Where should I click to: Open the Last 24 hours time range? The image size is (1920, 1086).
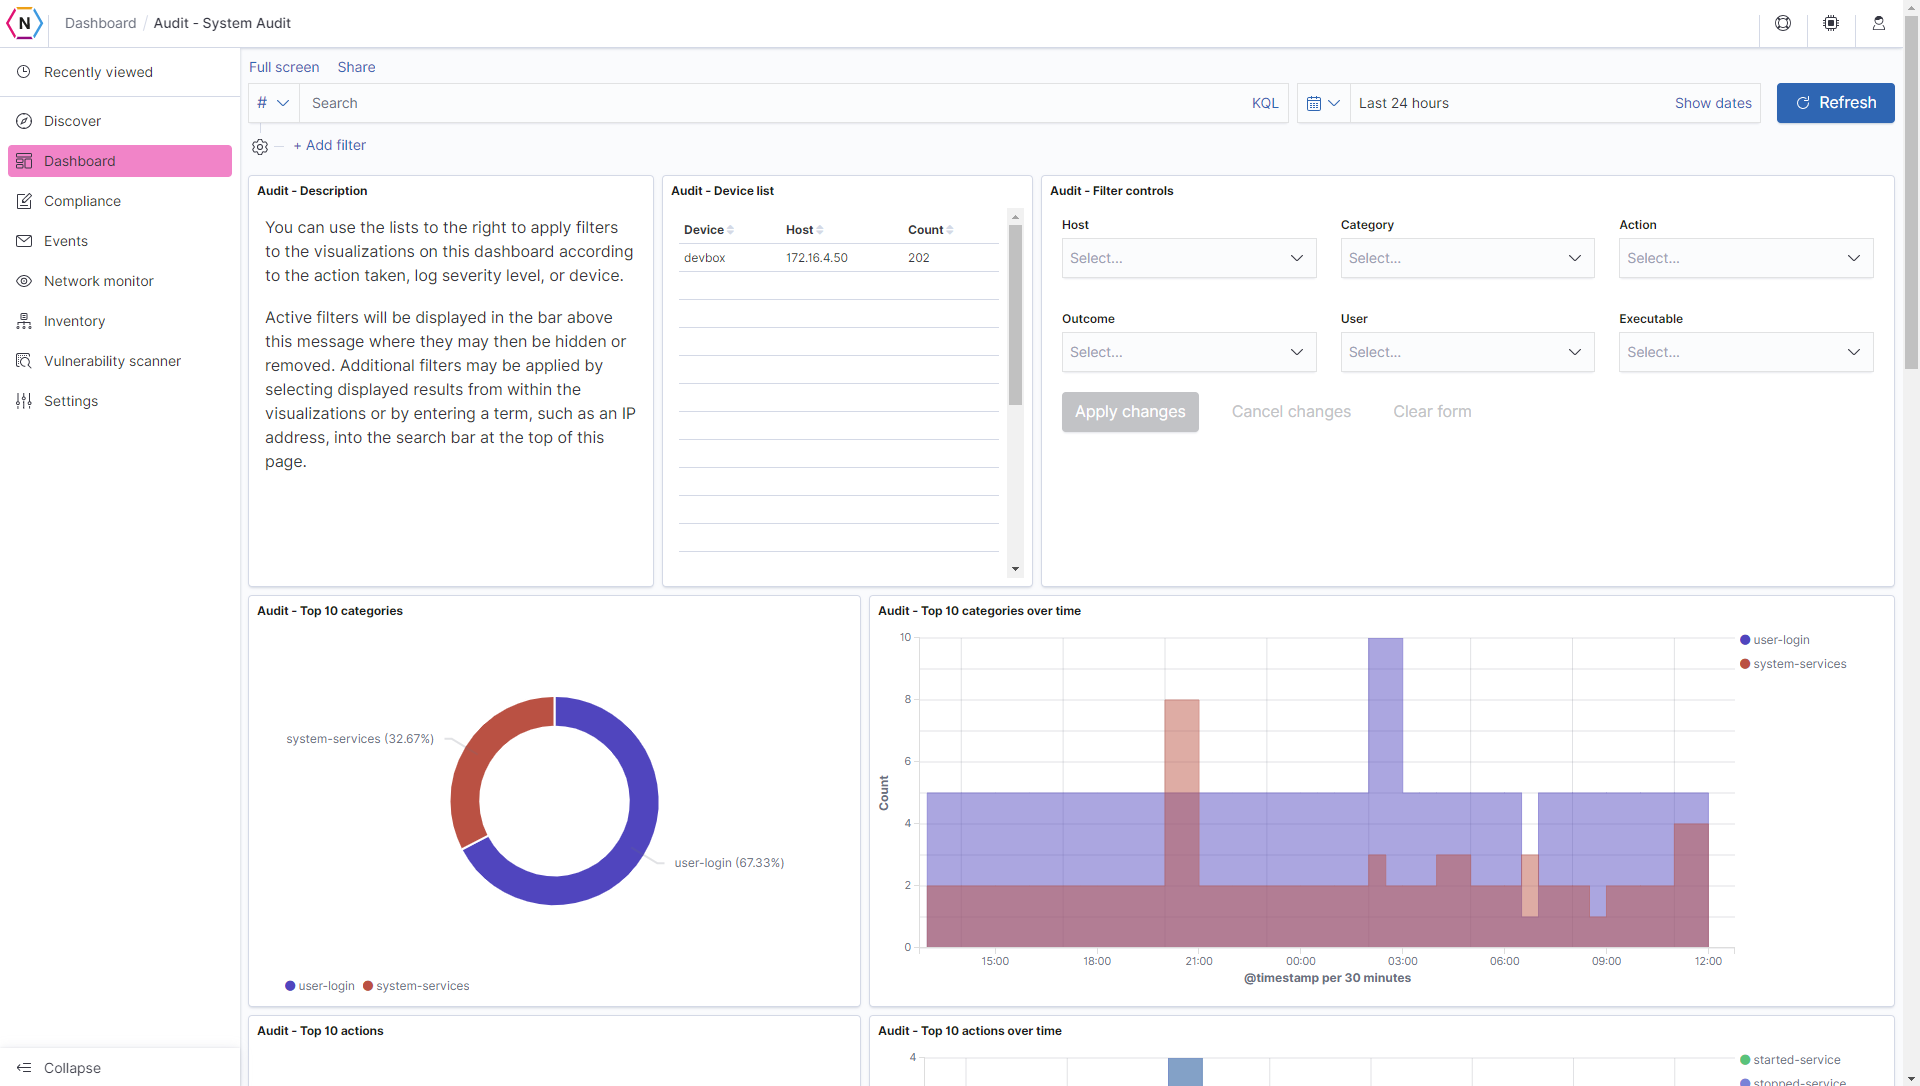coord(1403,103)
